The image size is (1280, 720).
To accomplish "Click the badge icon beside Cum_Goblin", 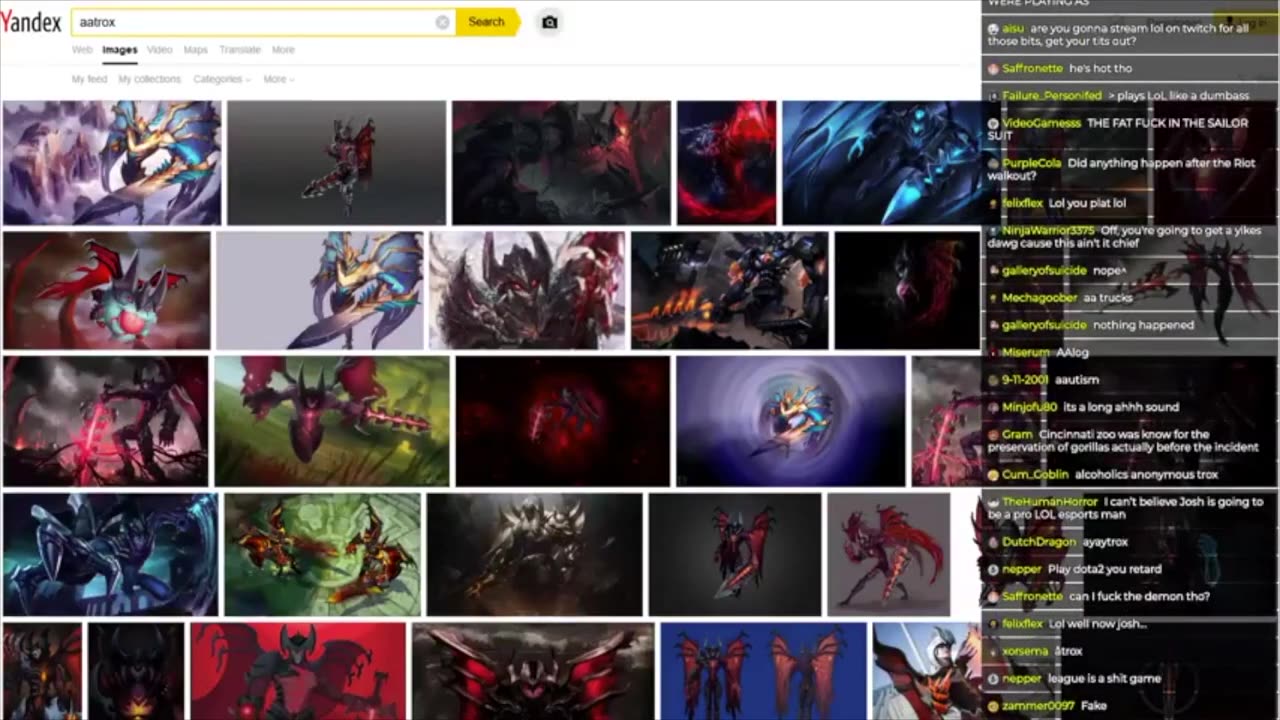I will point(993,475).
